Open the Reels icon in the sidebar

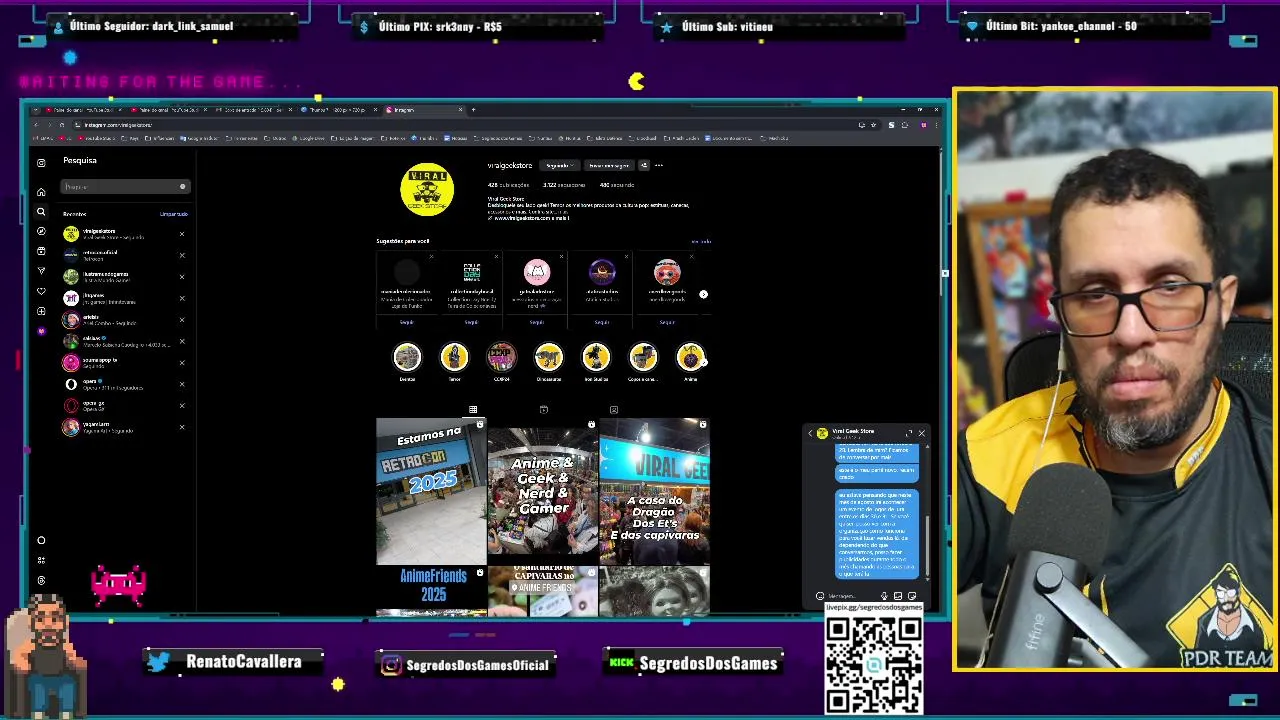coord(41,251)
